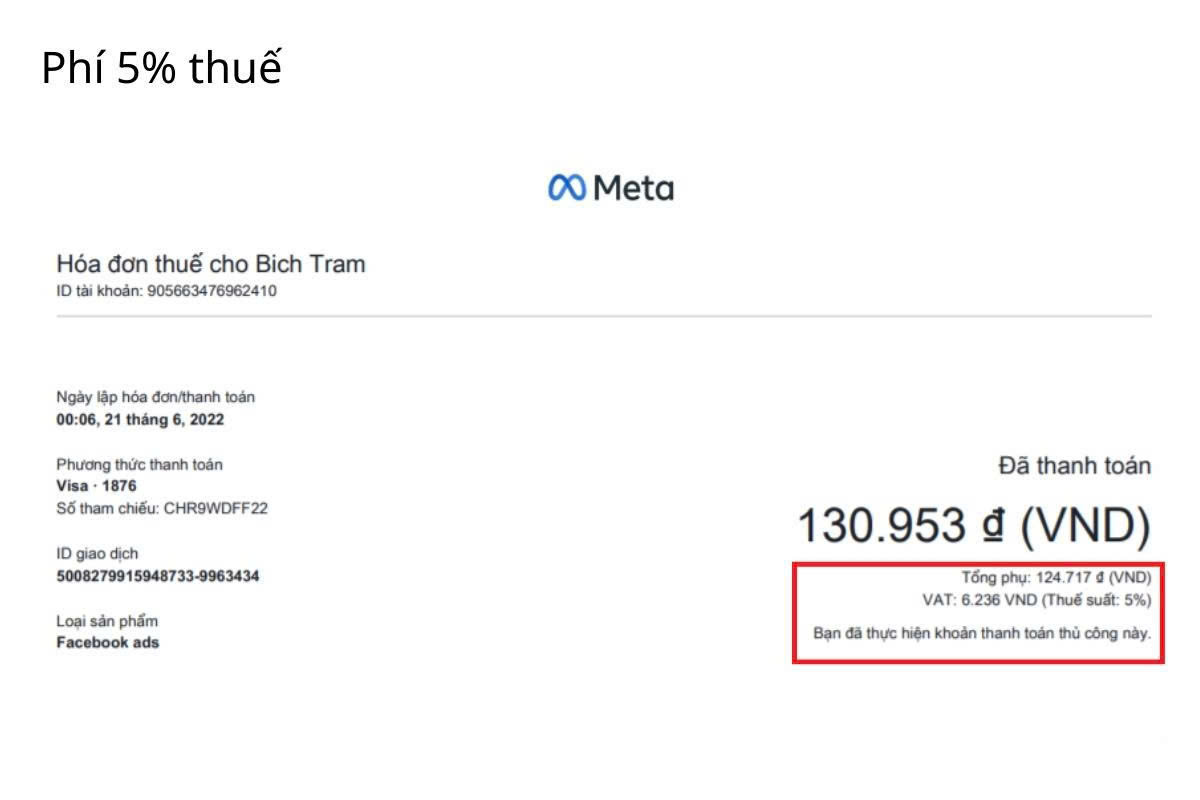This screenshot has width=1200, height=800.
Task: Select transaction ID 5008279915948733-9963434
Action: 158,576
